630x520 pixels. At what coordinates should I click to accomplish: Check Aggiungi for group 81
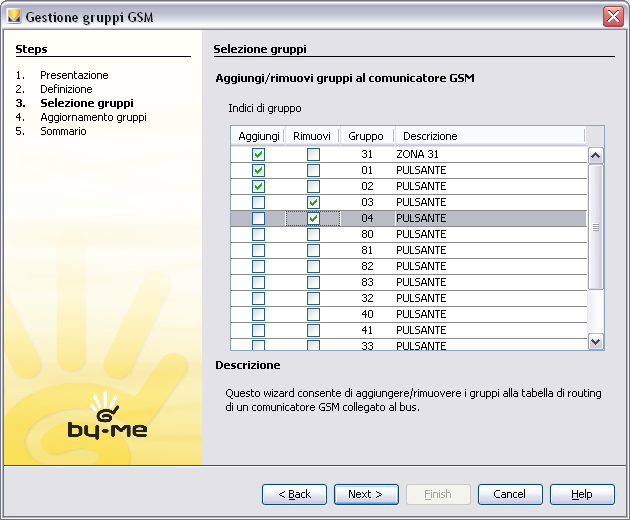pos(258,250)
